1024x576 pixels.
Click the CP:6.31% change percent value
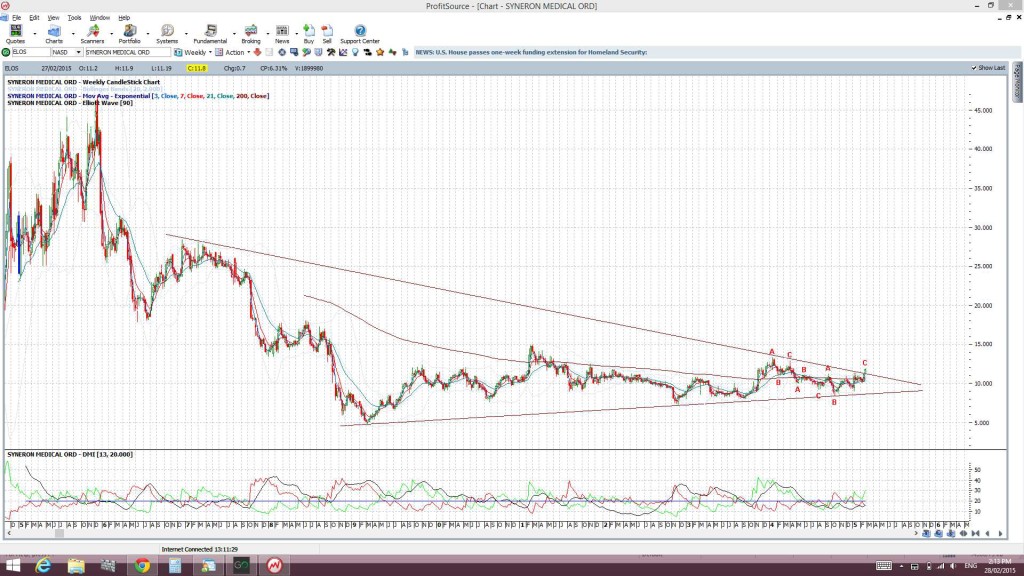point(274,68)
